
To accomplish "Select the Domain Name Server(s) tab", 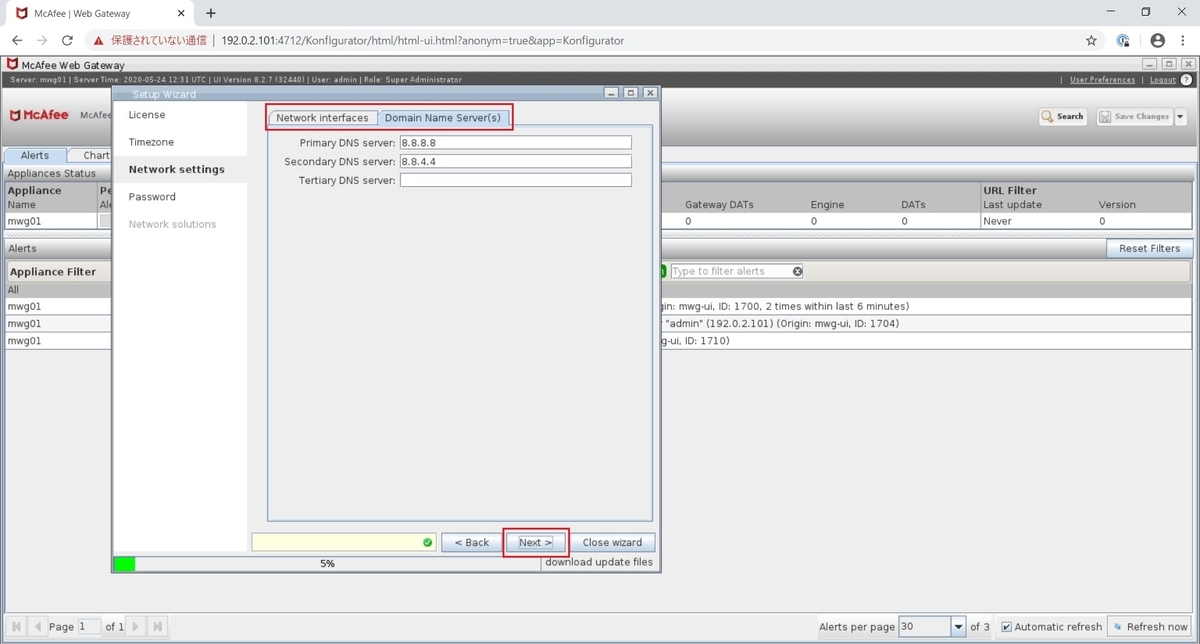I will (x=443, y=118).
